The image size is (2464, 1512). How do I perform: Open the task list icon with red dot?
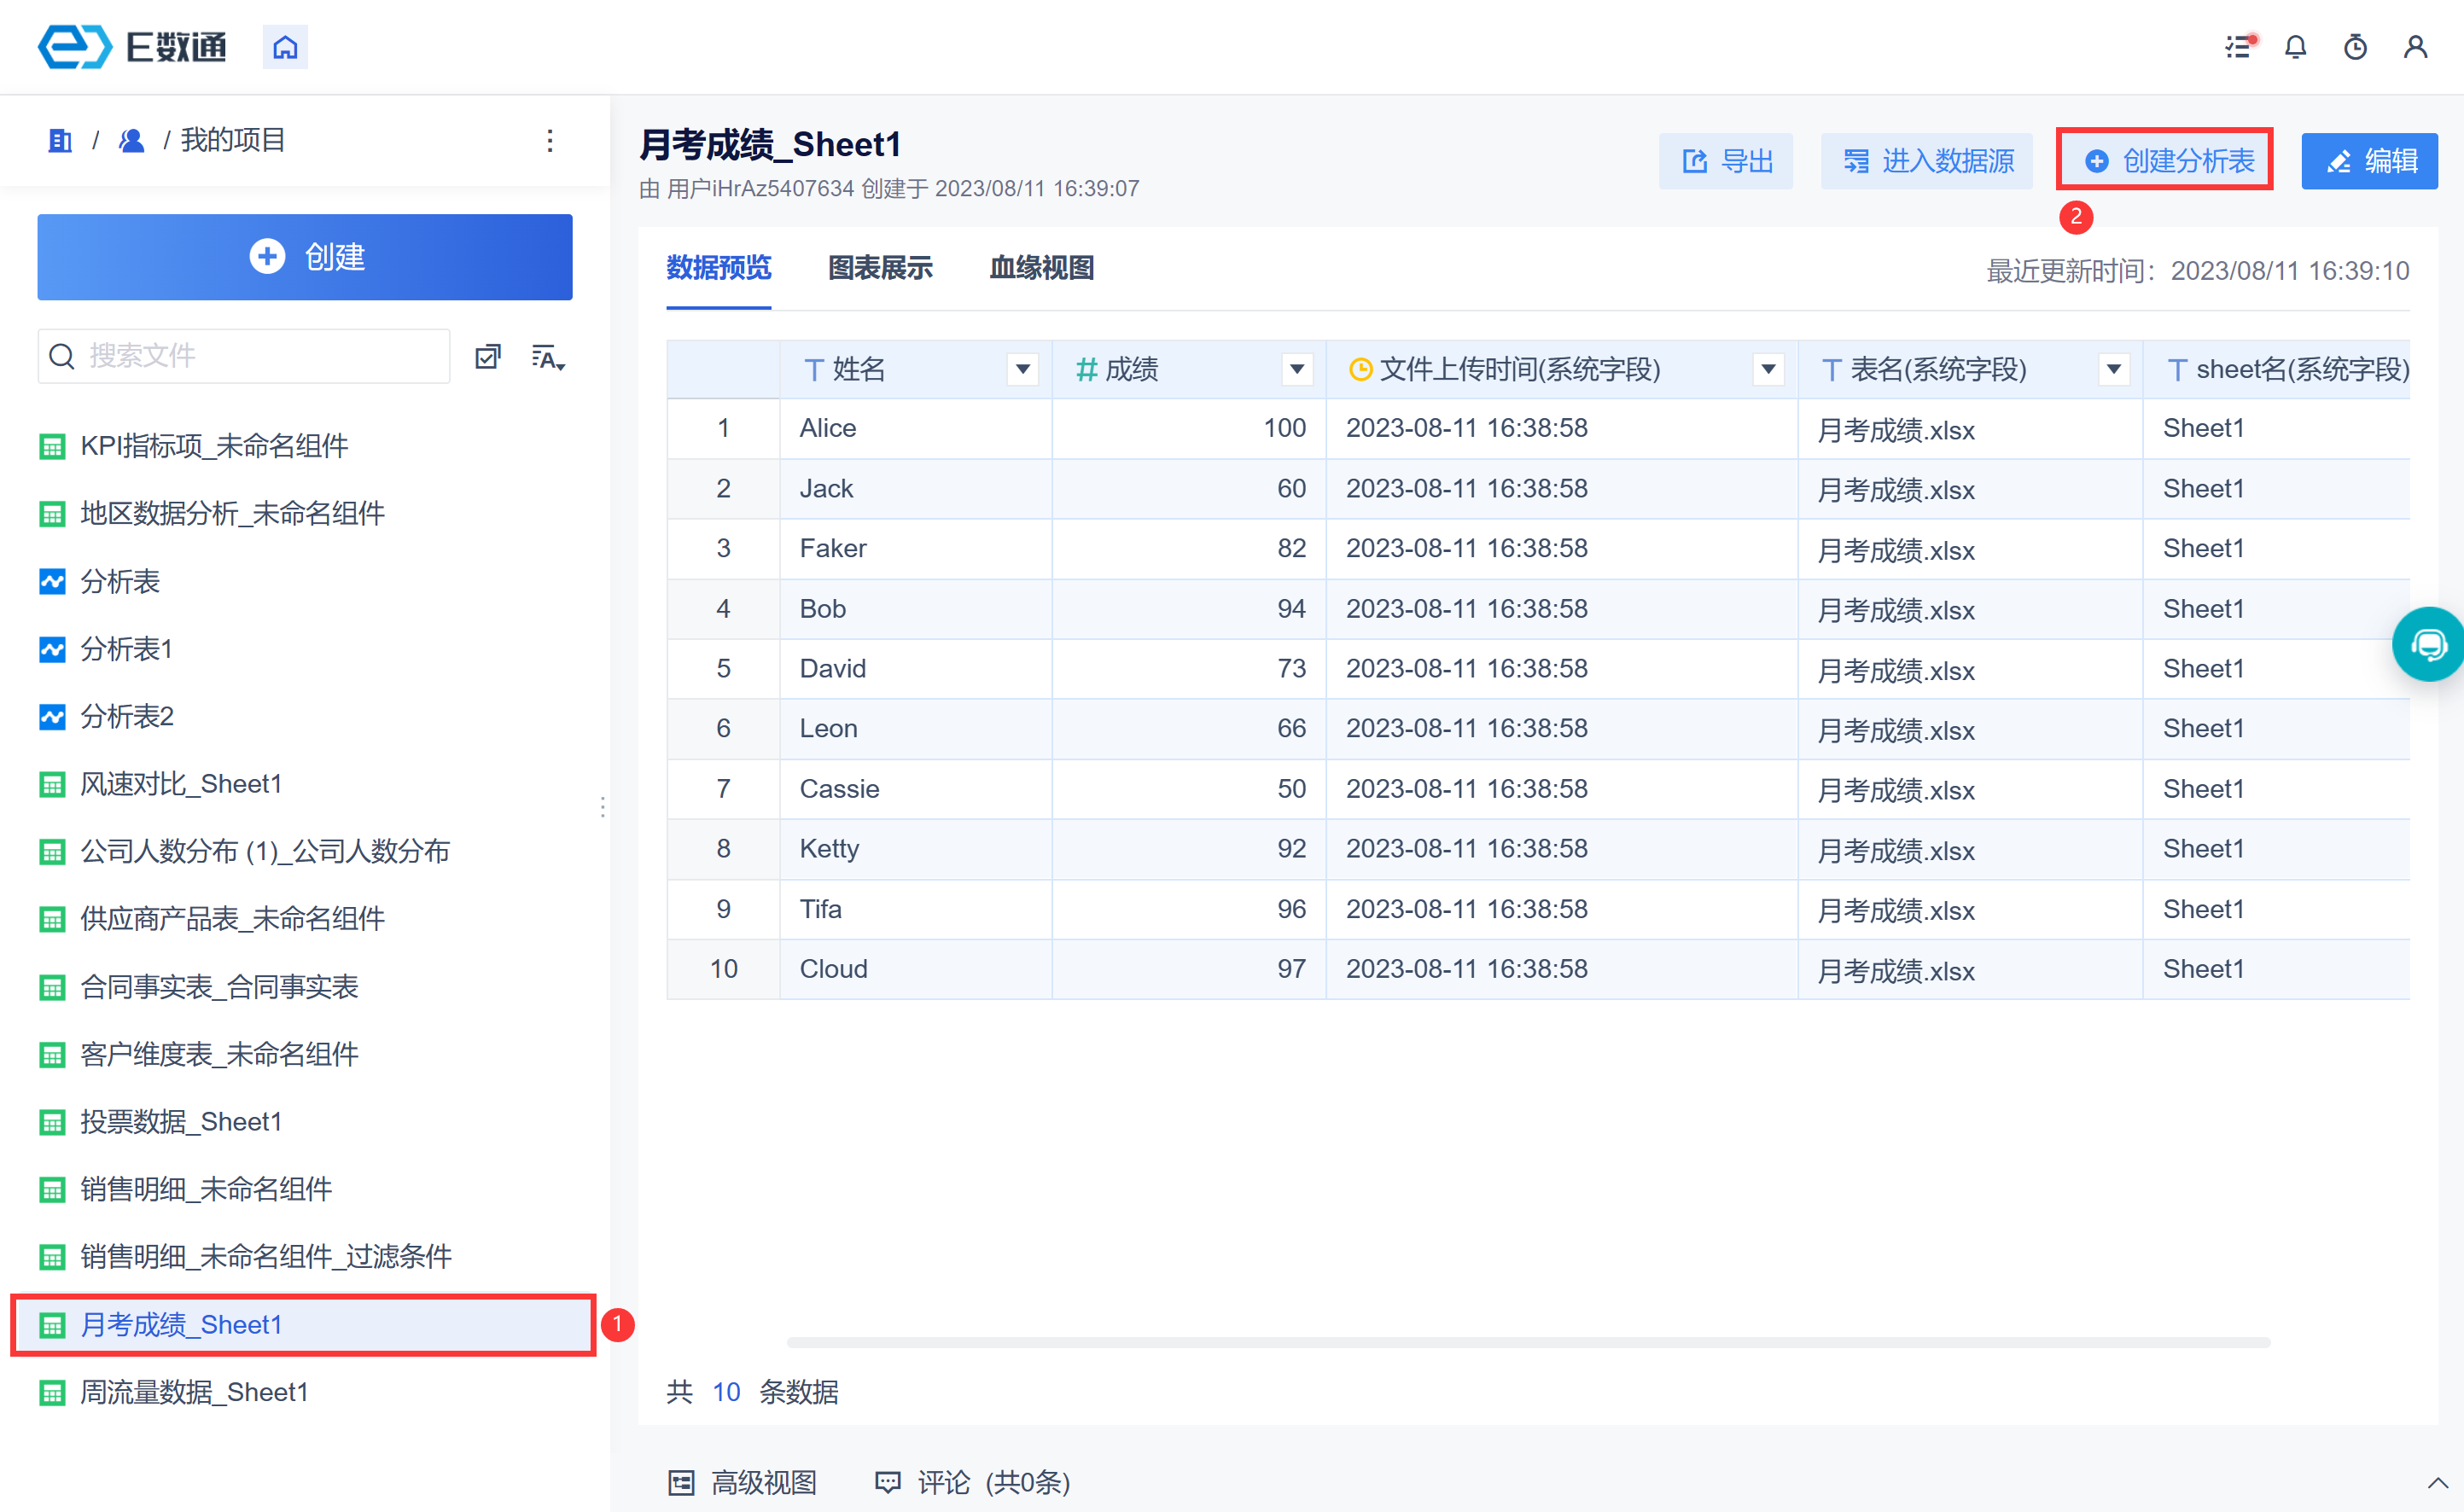tap(2238, 47)
